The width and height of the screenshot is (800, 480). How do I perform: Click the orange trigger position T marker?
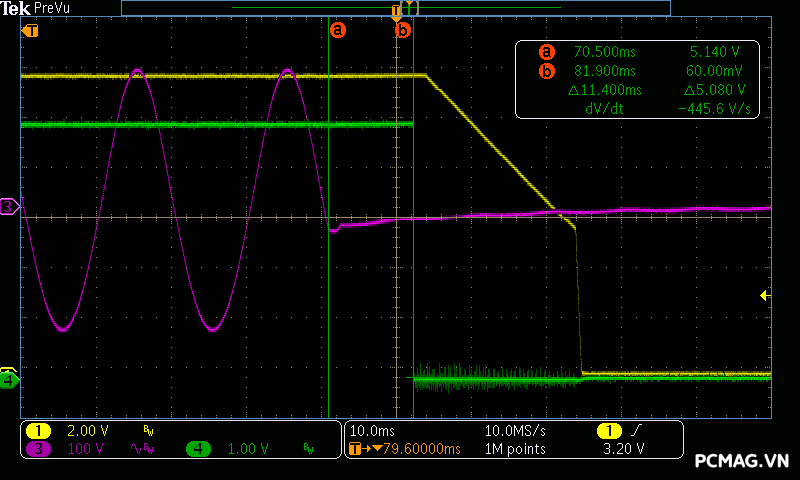[x=31, y=30]
